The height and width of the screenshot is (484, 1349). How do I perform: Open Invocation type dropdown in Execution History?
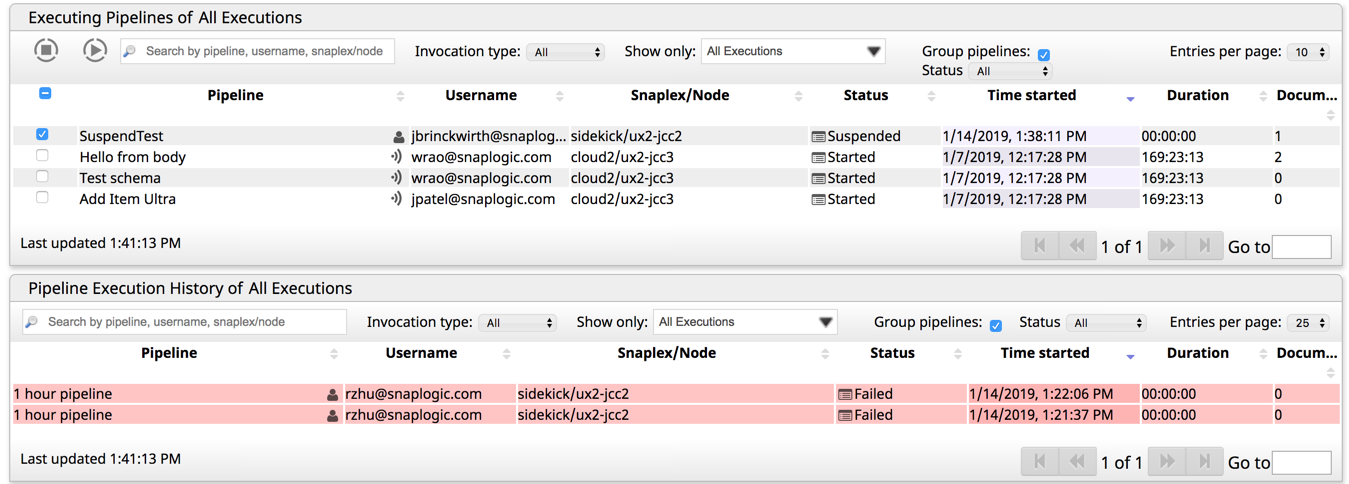[x=518, y=323]
